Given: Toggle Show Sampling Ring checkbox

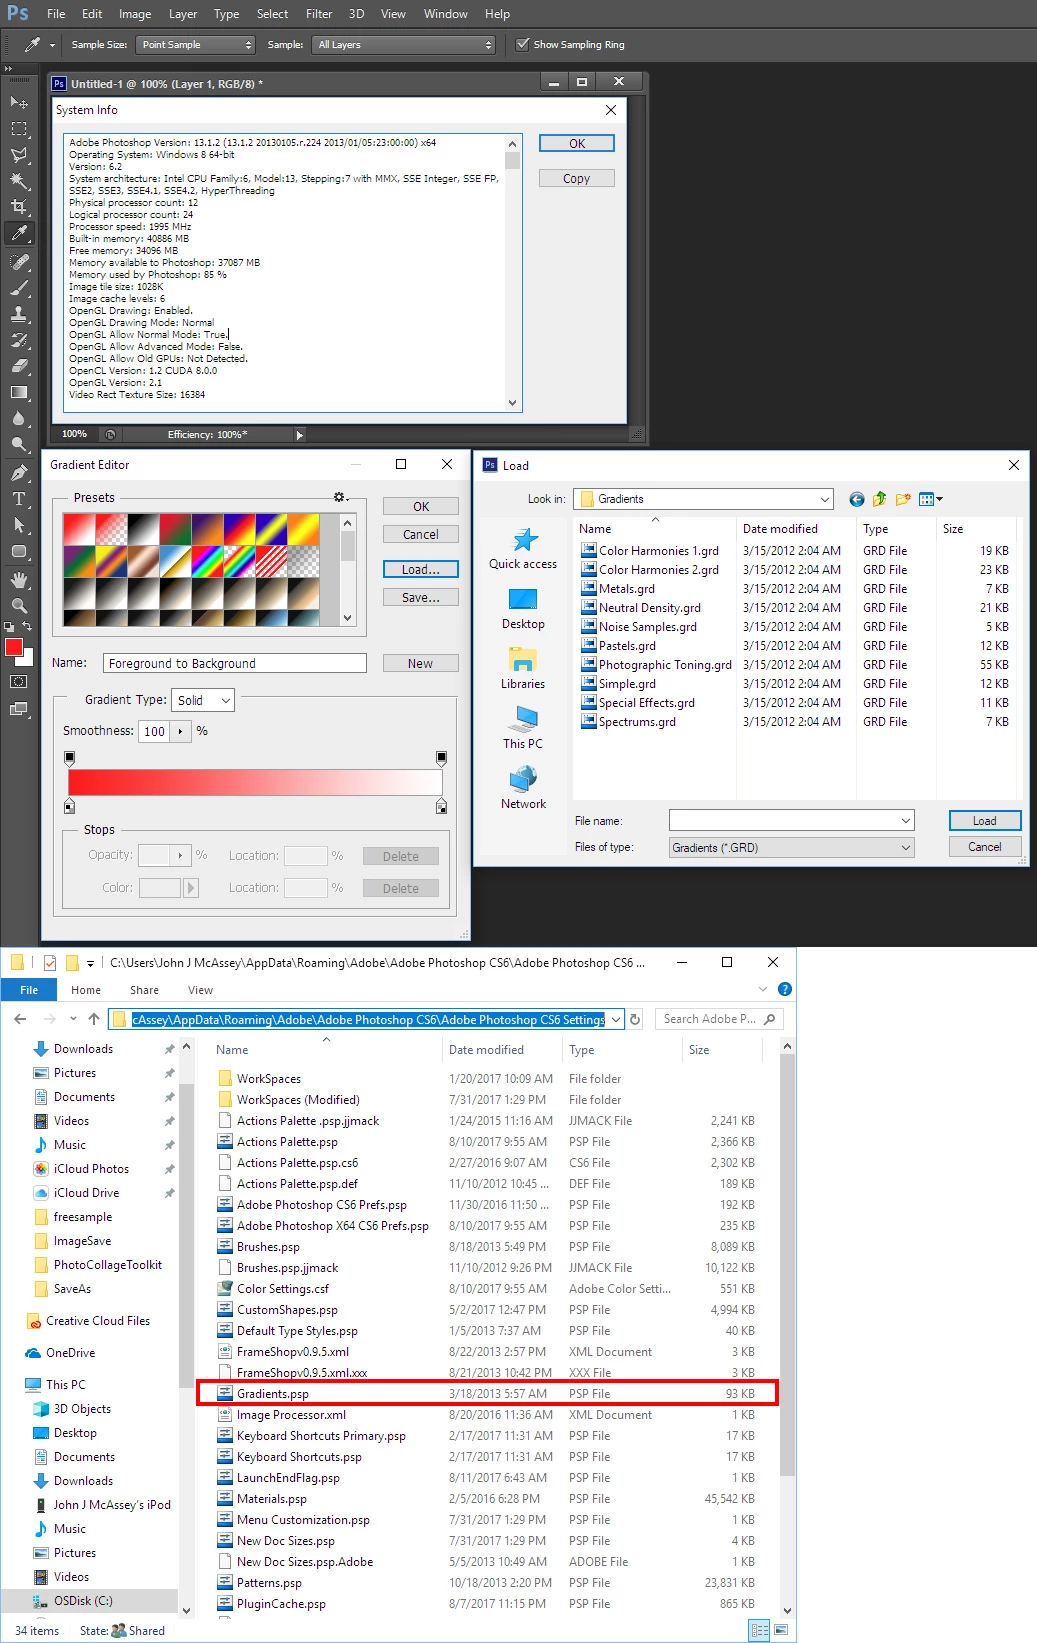Looking at the screenshot, I should [x=522, y=44].
